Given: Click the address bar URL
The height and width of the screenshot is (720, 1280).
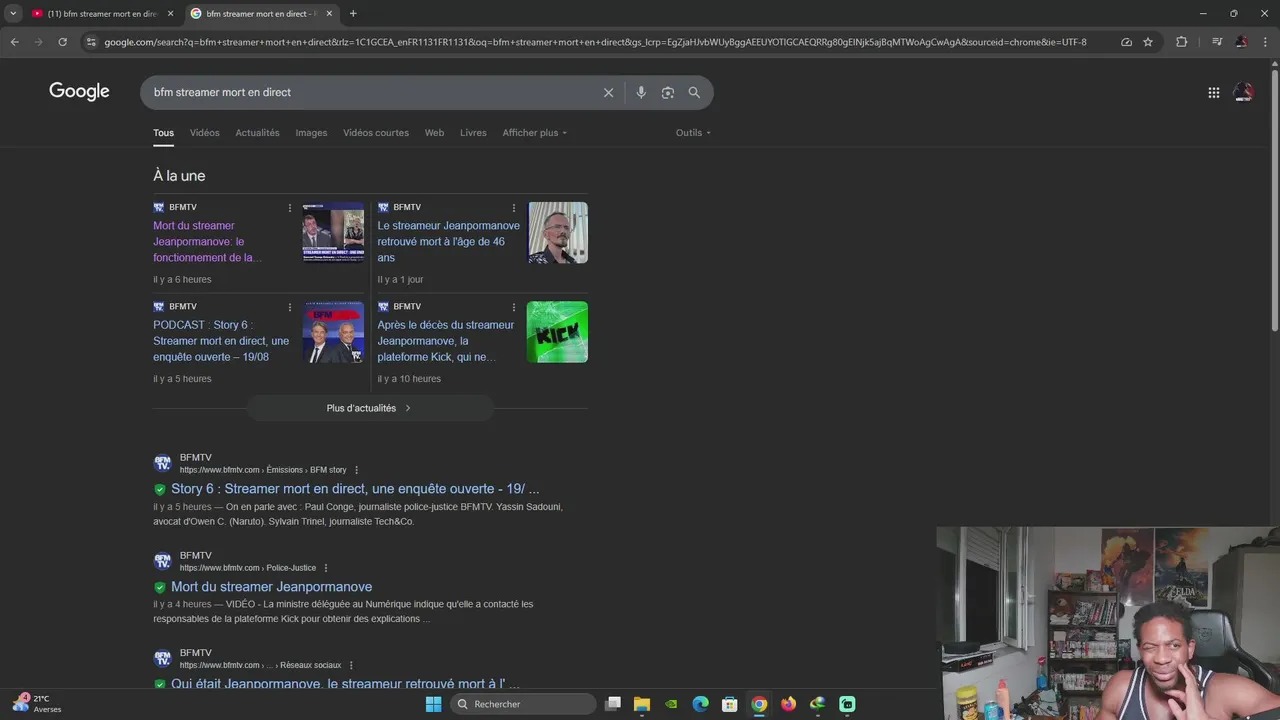Looking at the screenshot, I should pos(595,42).
